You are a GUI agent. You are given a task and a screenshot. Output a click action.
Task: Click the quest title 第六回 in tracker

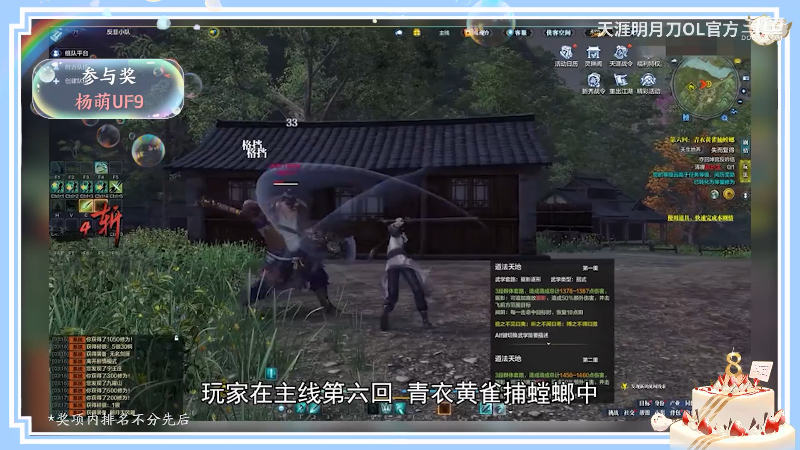click(x=702, y=140)
